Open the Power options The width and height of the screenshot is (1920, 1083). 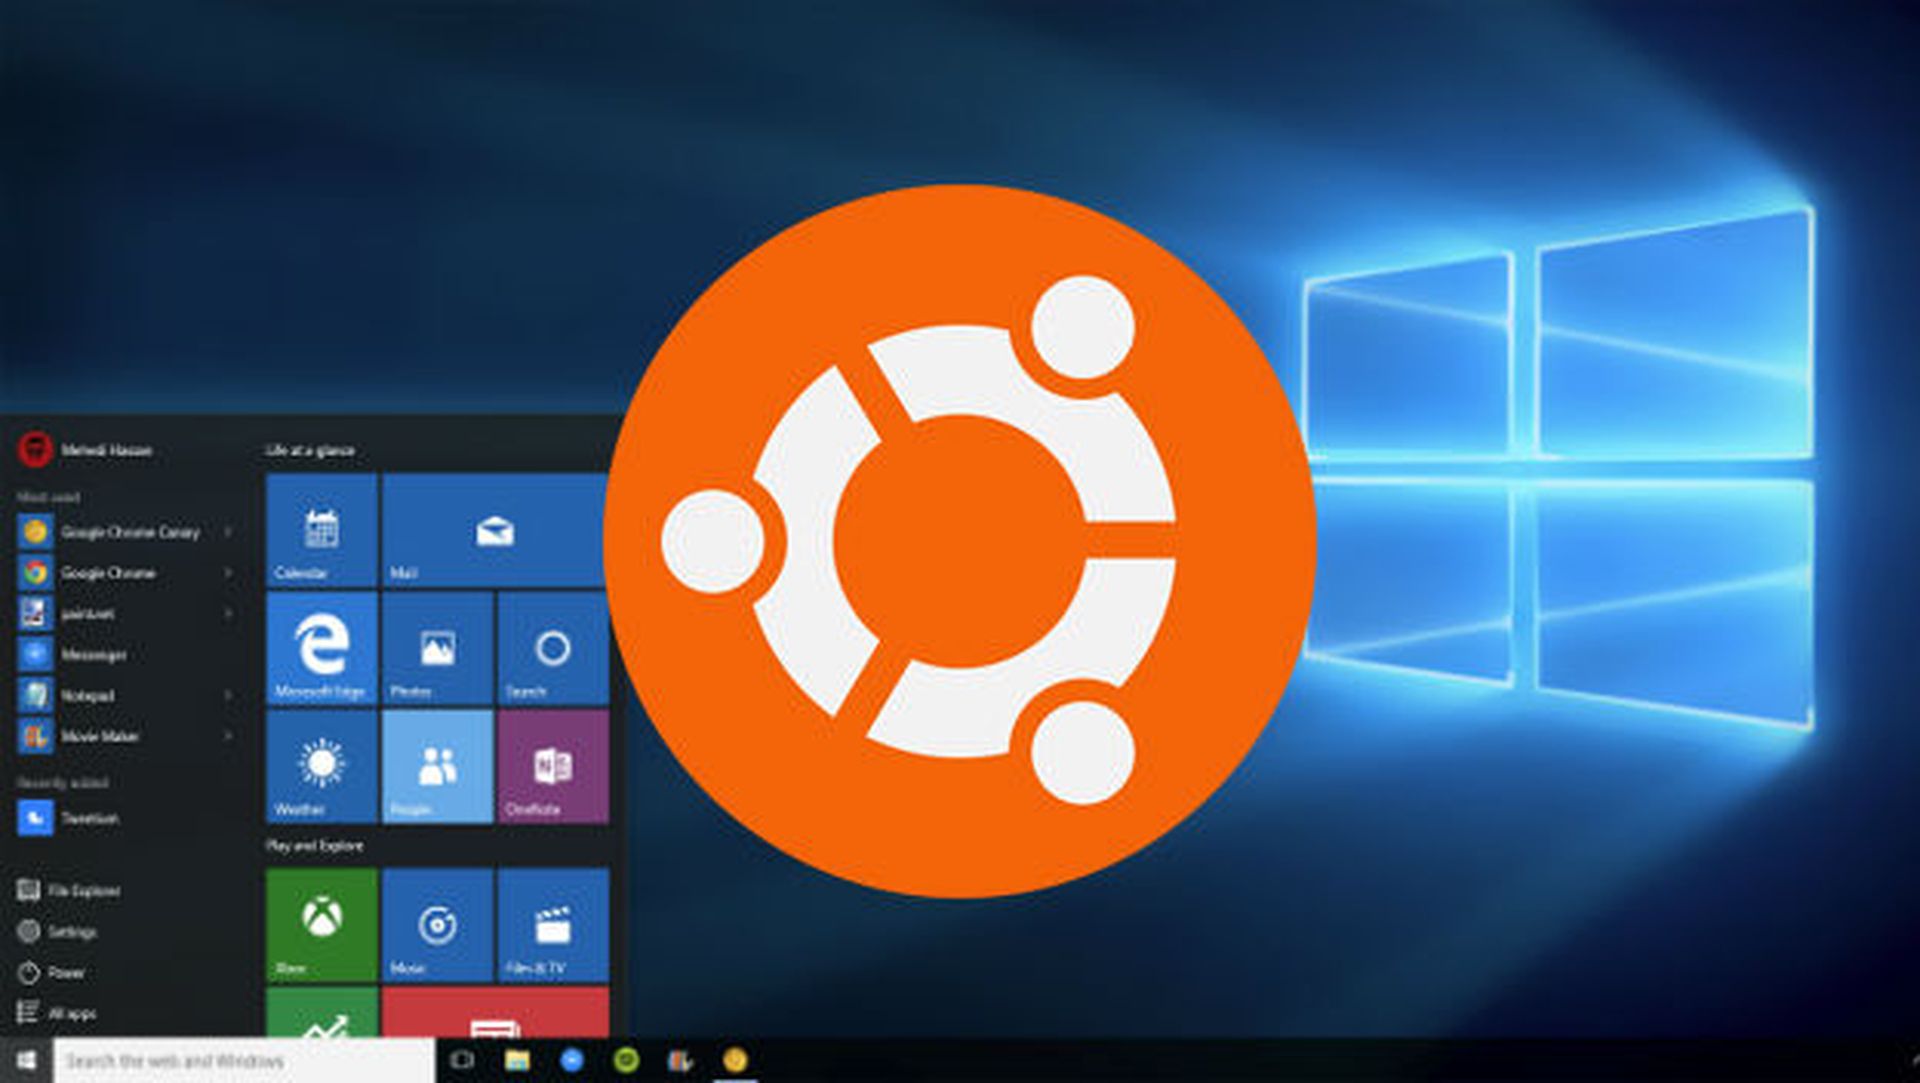click(x=62, y=971)
